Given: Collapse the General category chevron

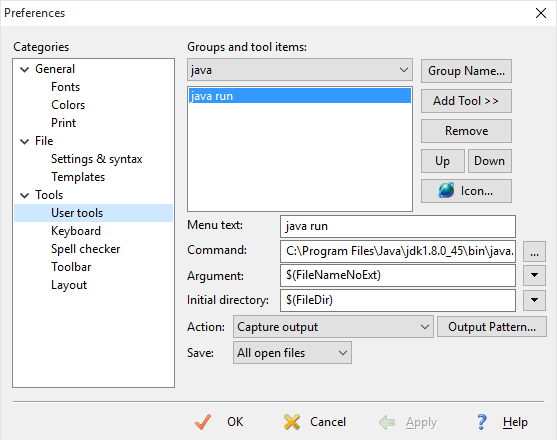Looking at the screenshot, I should (x=25, y=70).
